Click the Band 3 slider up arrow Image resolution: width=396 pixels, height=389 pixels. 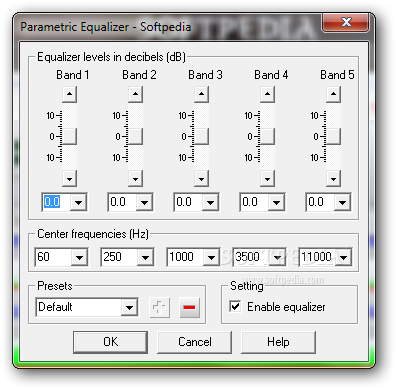201,94
